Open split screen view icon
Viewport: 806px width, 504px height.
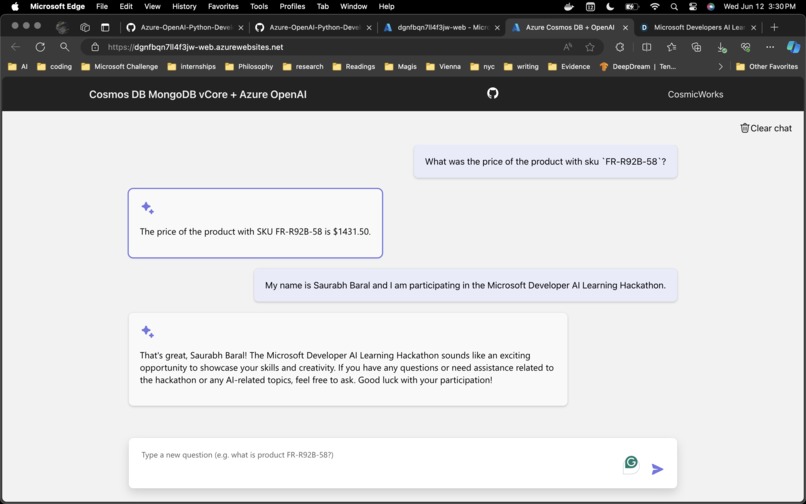click(646, 47)
